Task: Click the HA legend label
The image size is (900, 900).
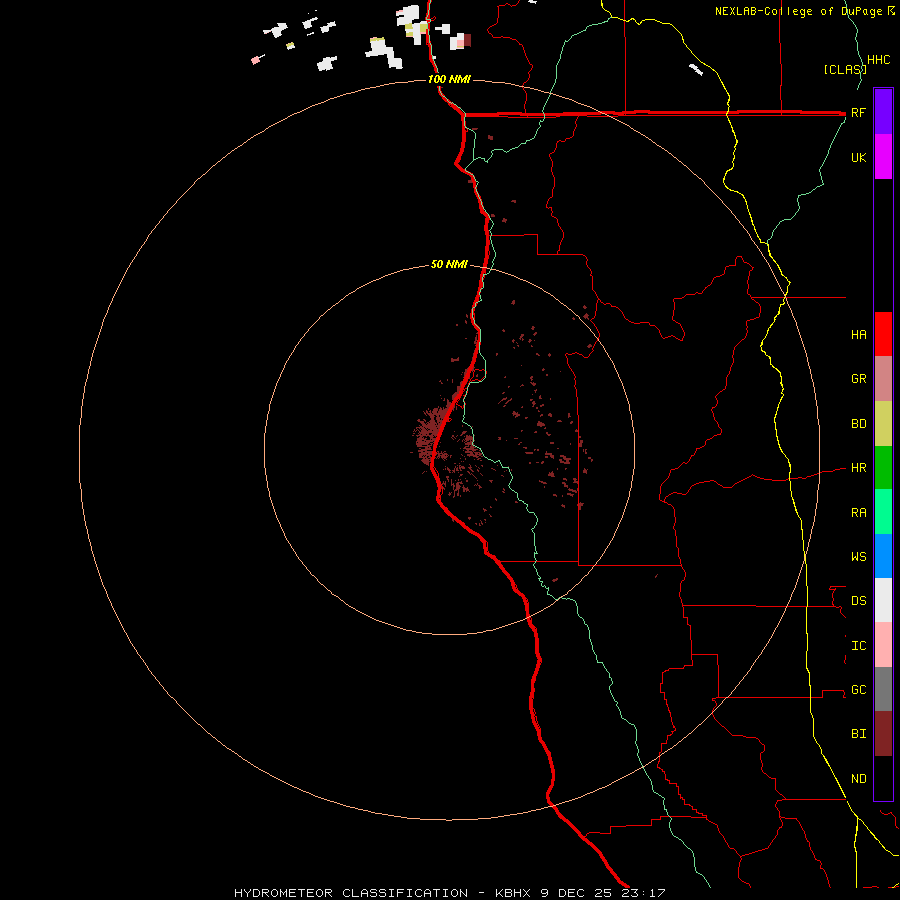Action: pos(858,334)
